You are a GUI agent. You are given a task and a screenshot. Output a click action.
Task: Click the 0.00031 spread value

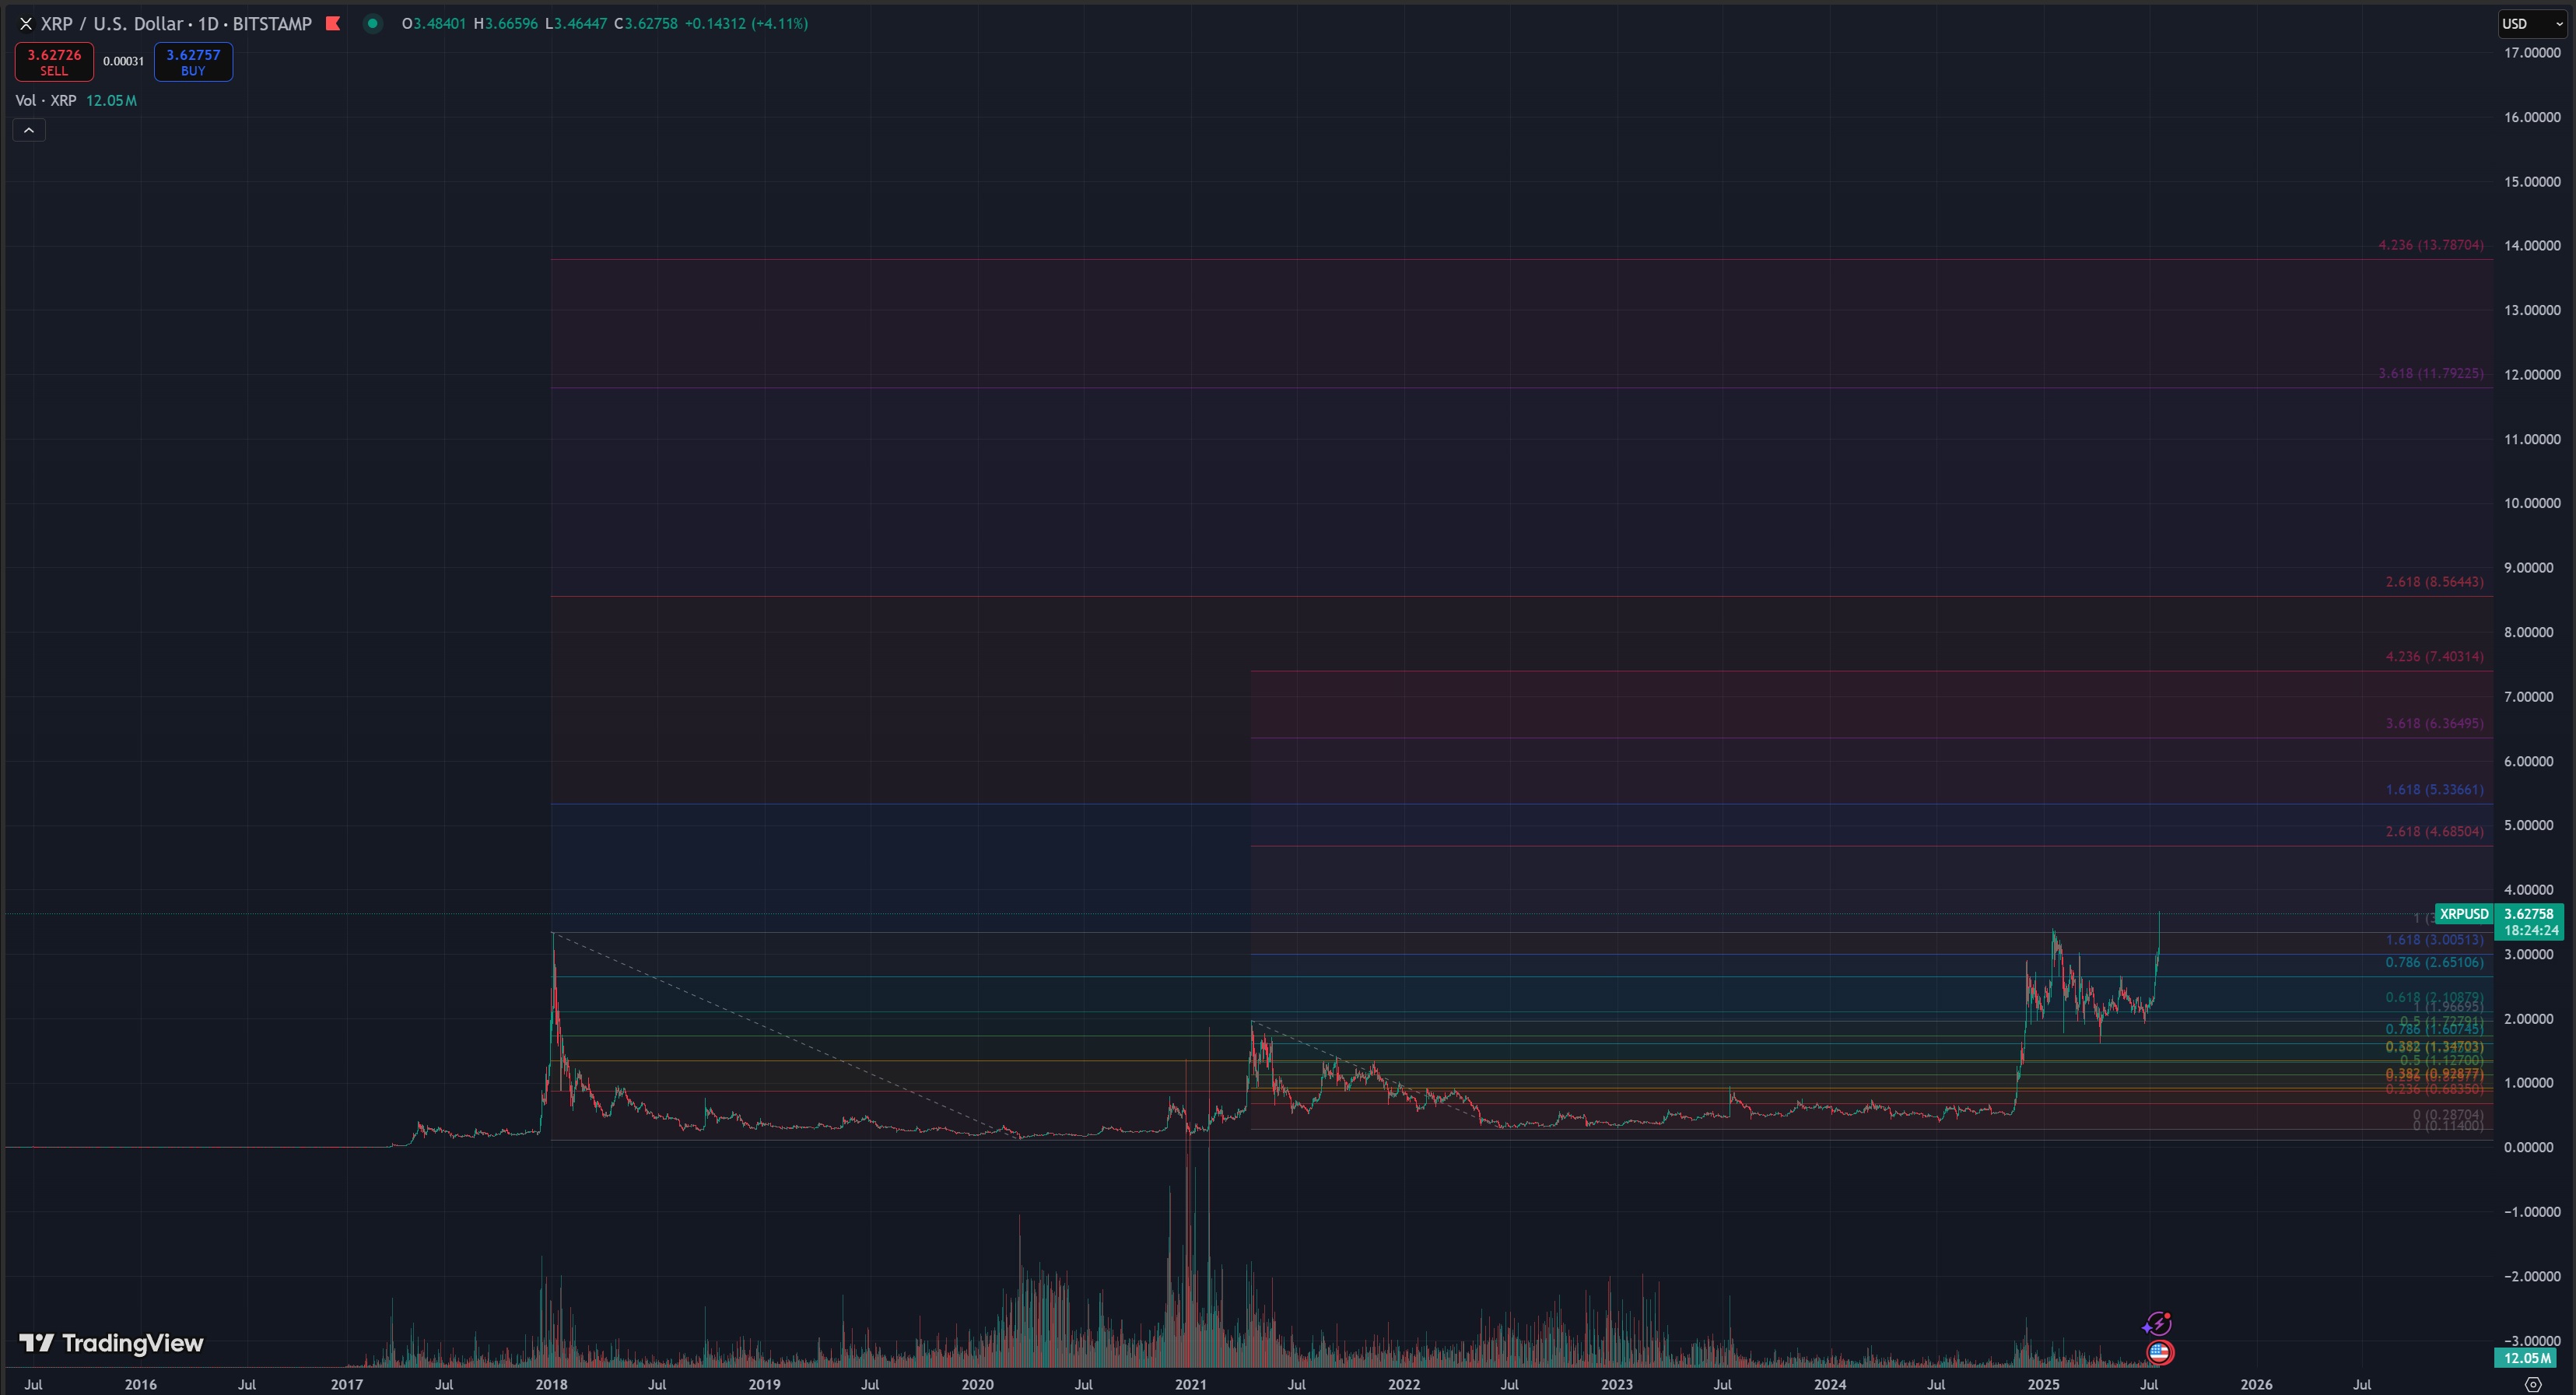[124, 62]
